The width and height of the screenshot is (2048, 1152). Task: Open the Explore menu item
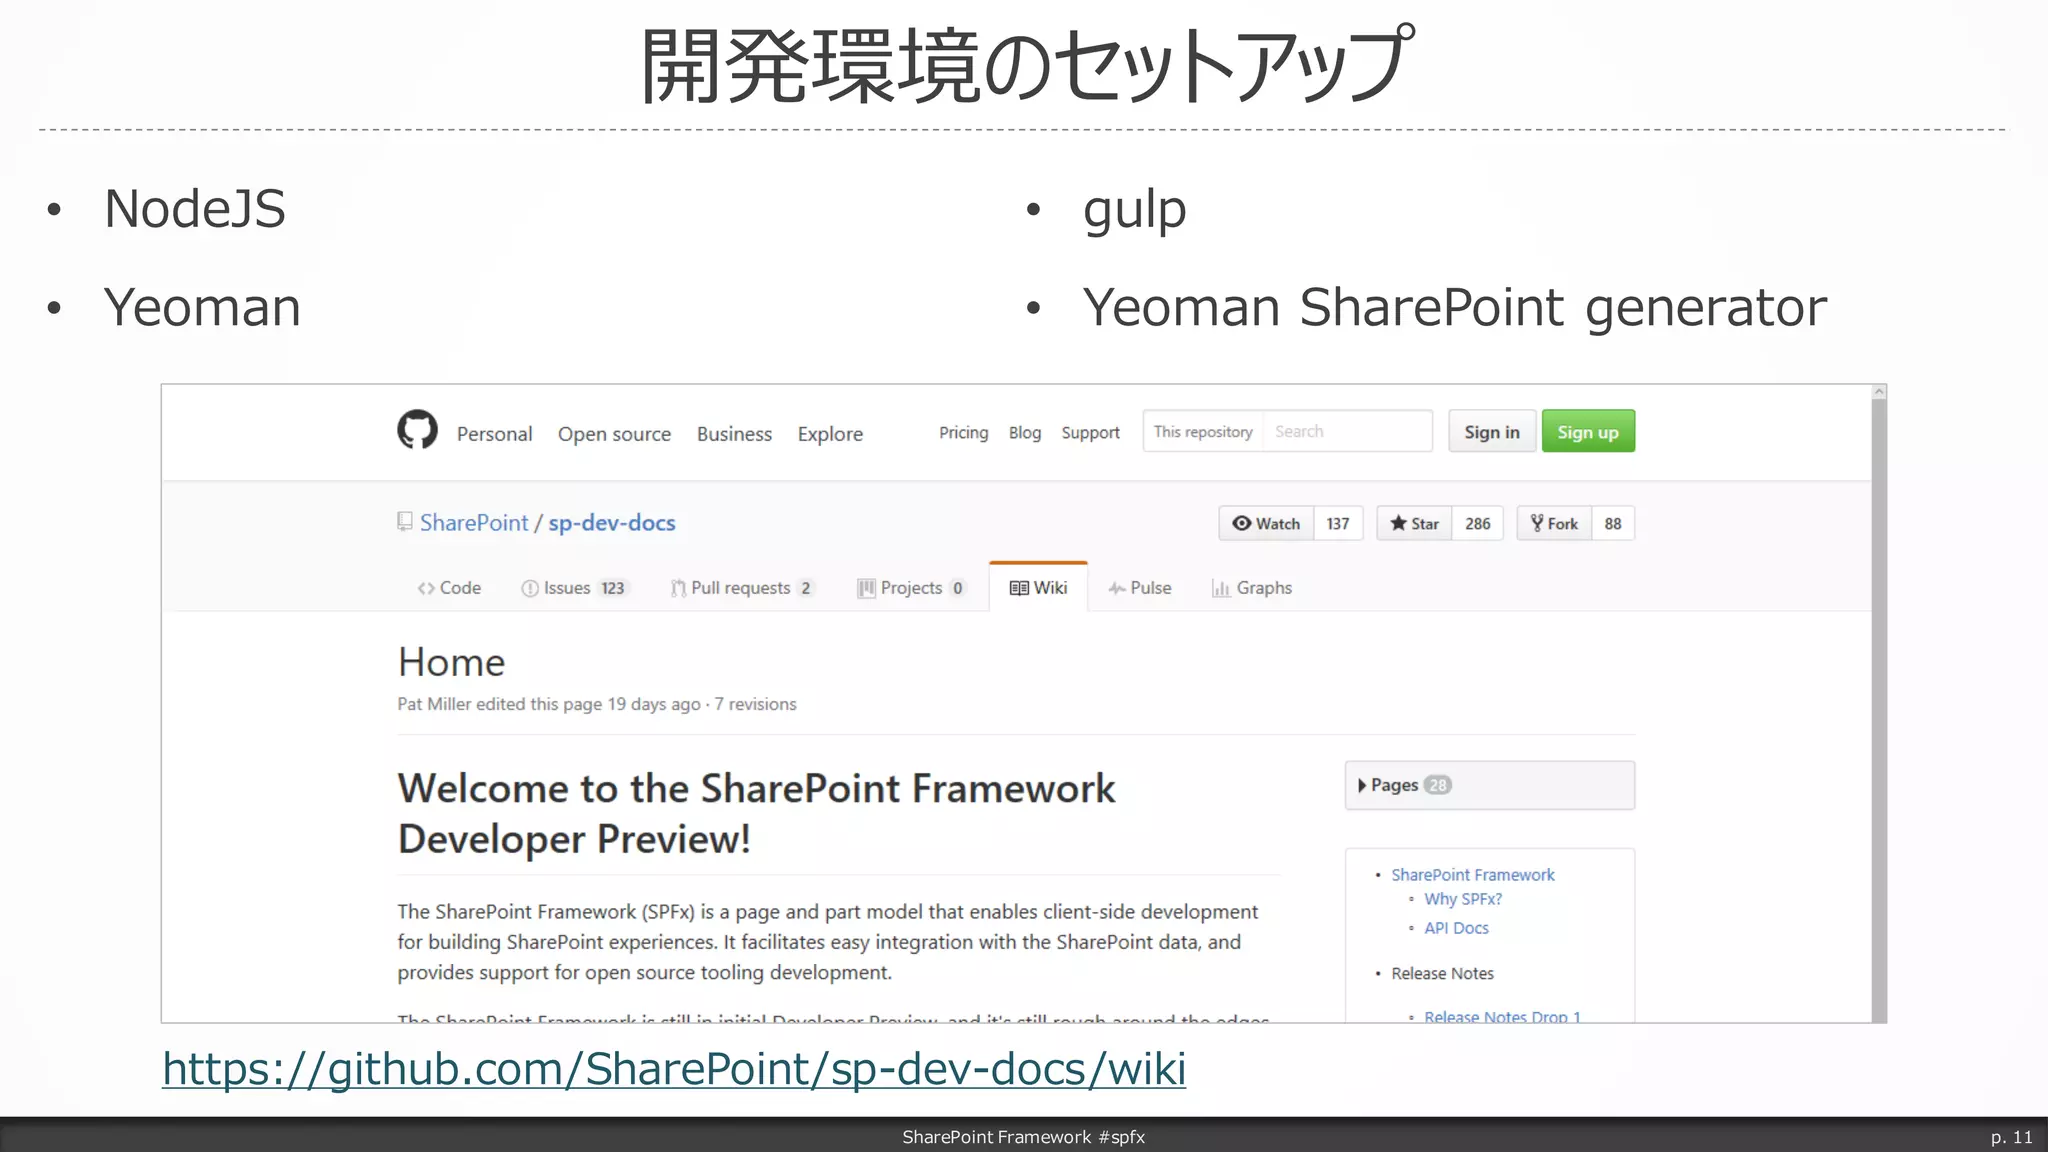[830, 434]
